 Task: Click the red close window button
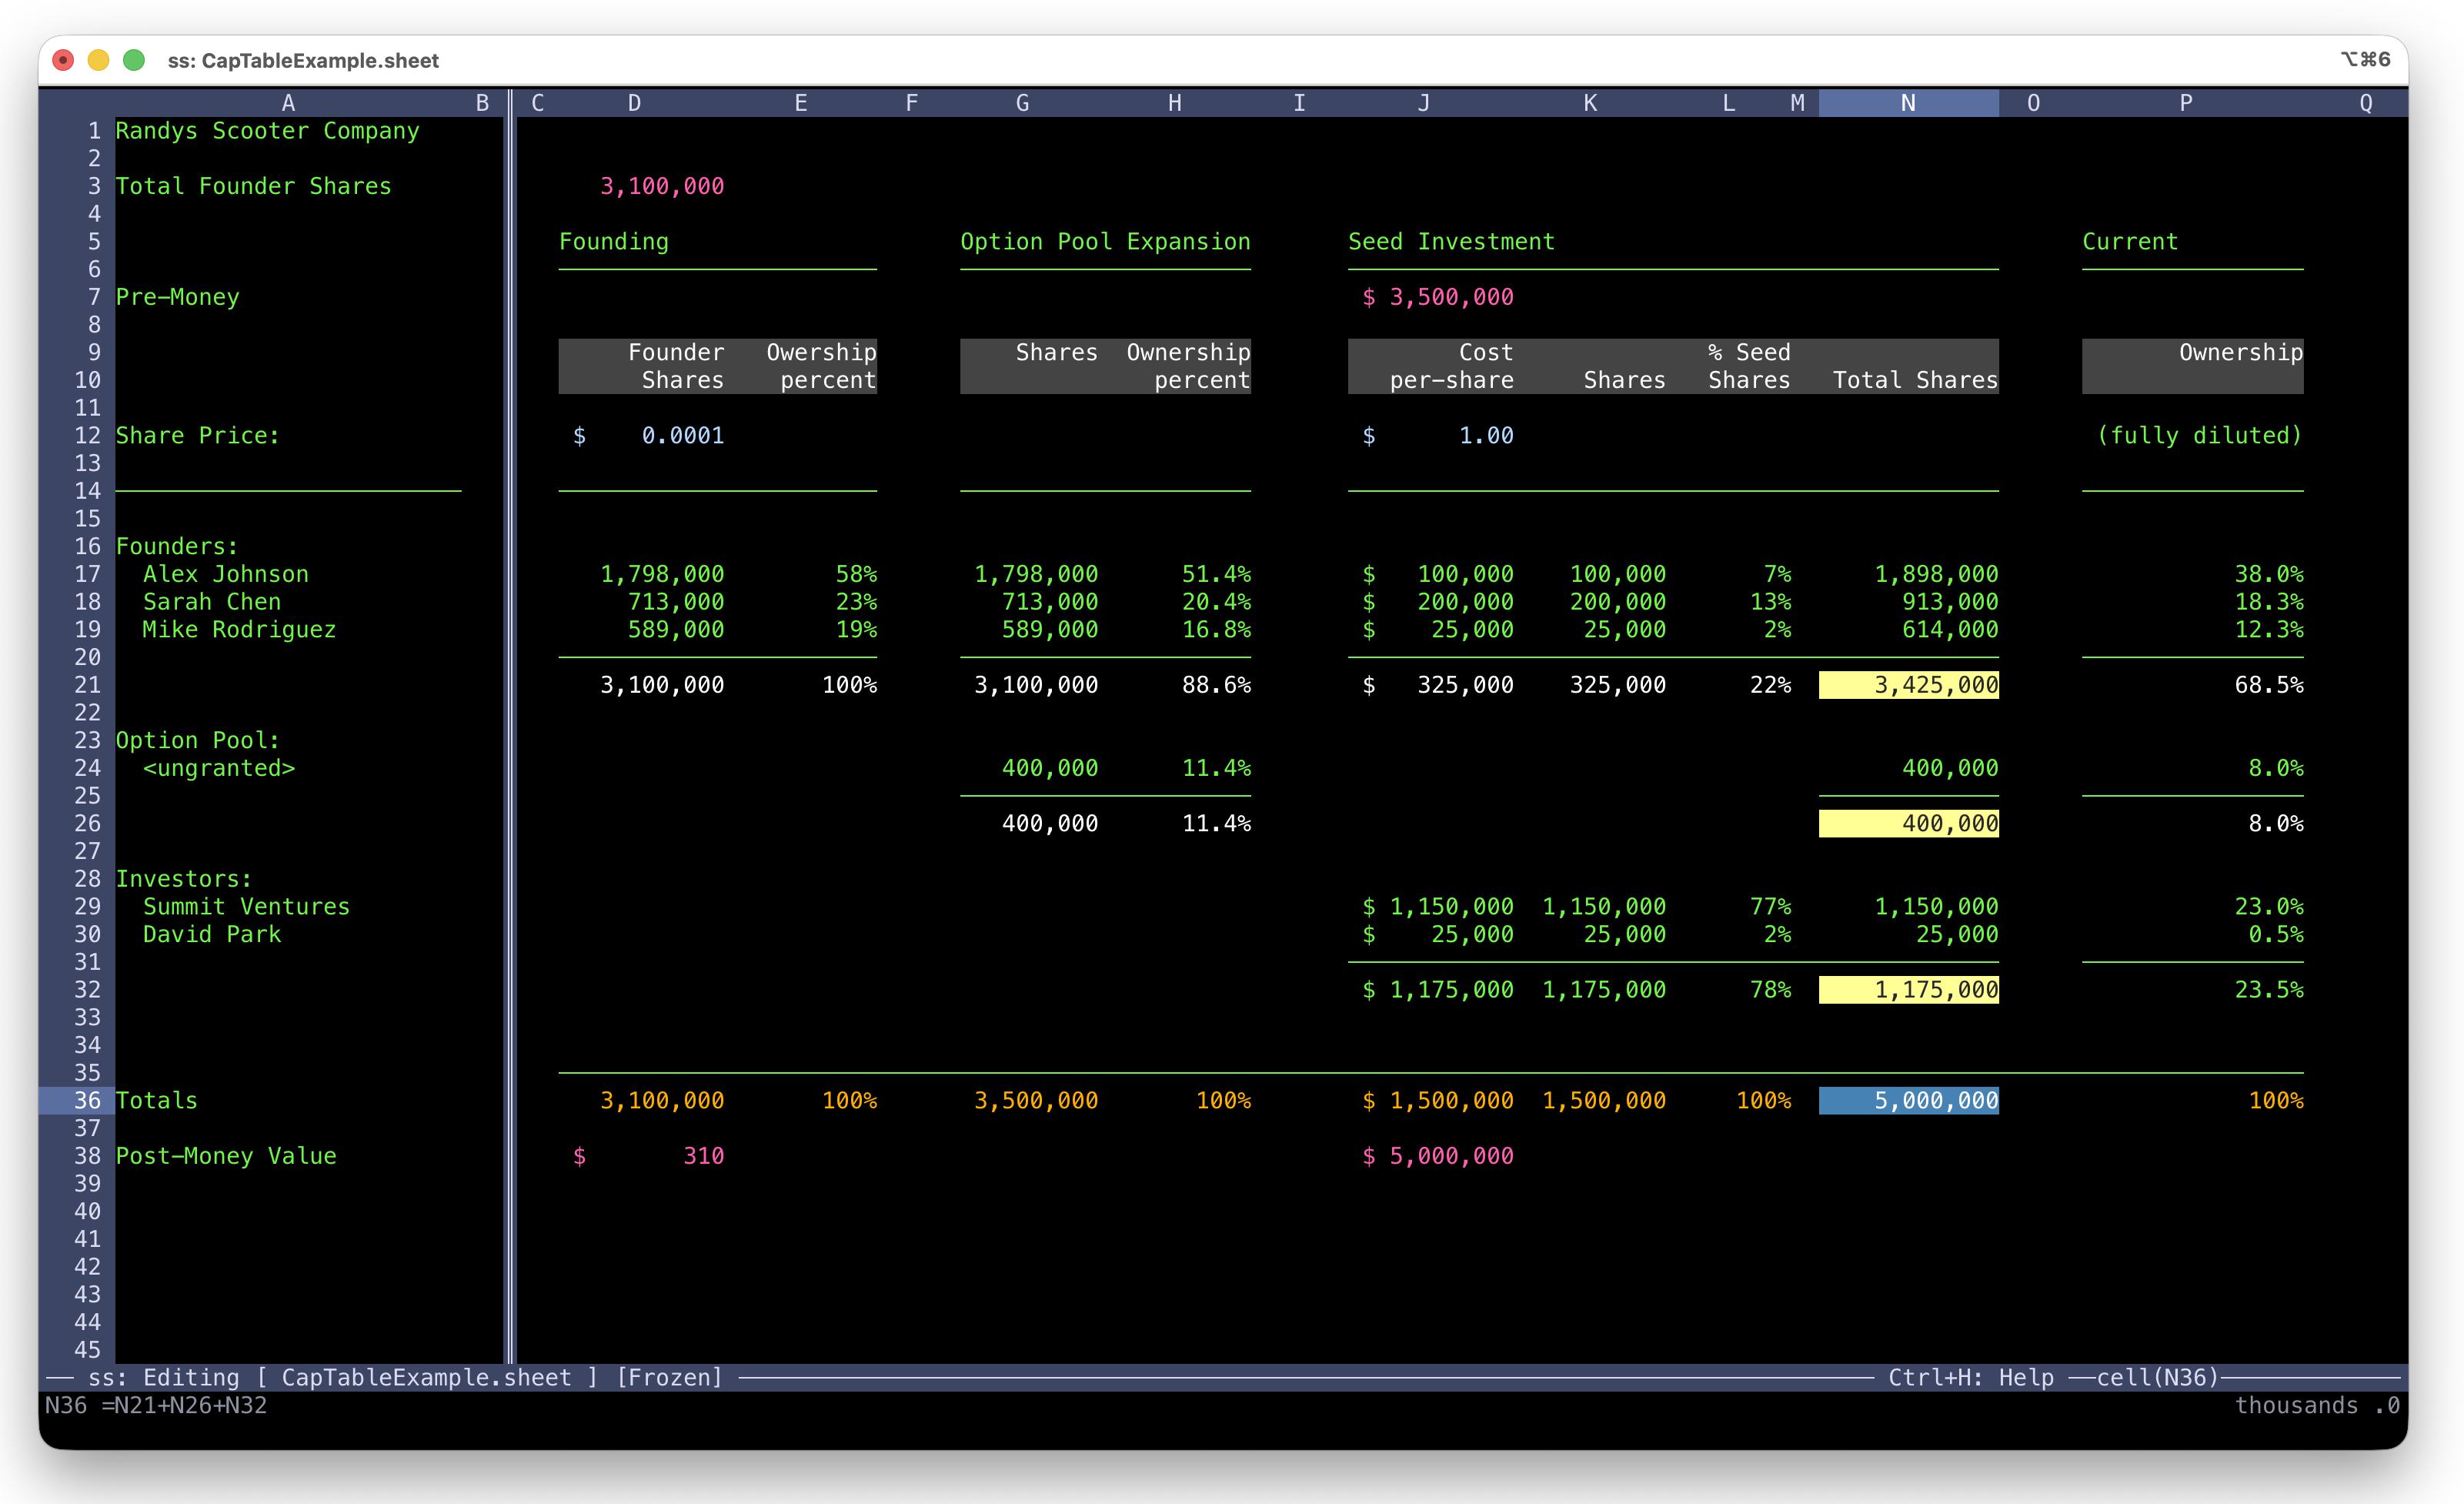(x=63, y=60)
